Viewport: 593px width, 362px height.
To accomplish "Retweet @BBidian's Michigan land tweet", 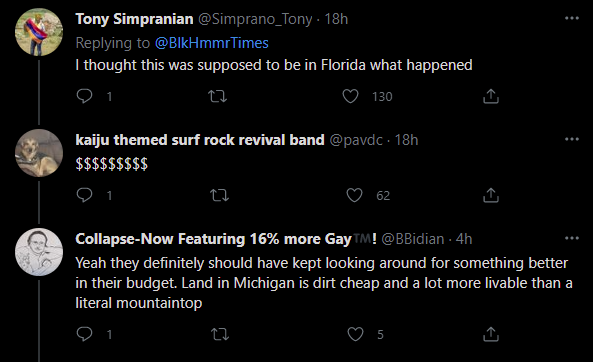I will (x=220, y=334).
